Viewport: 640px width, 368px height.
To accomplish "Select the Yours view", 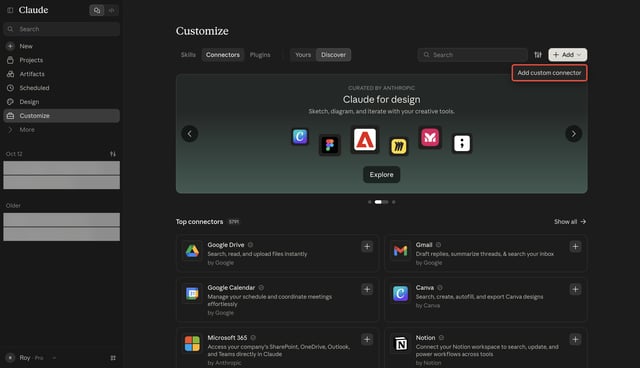I will point(303,55).
